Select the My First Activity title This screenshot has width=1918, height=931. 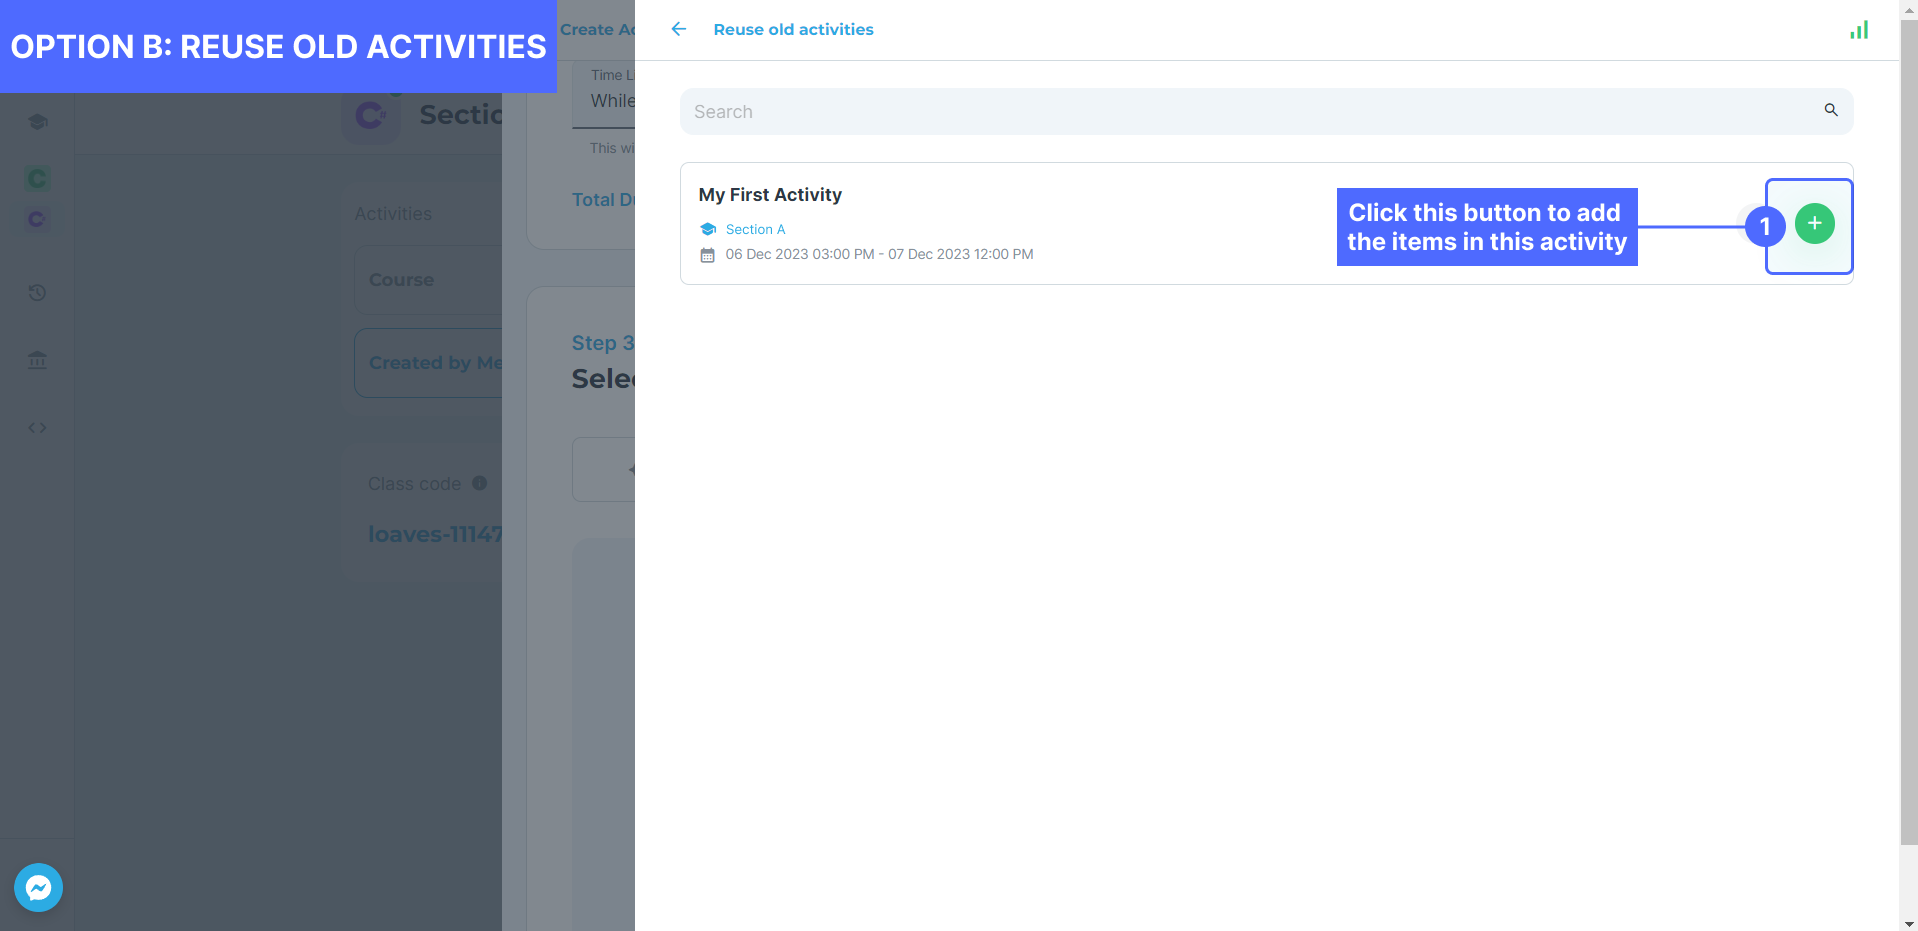click(770, 195)
